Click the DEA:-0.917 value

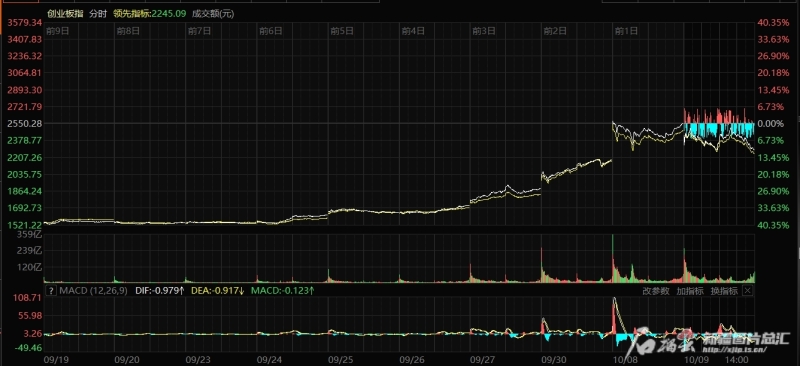tap(218, 291)
